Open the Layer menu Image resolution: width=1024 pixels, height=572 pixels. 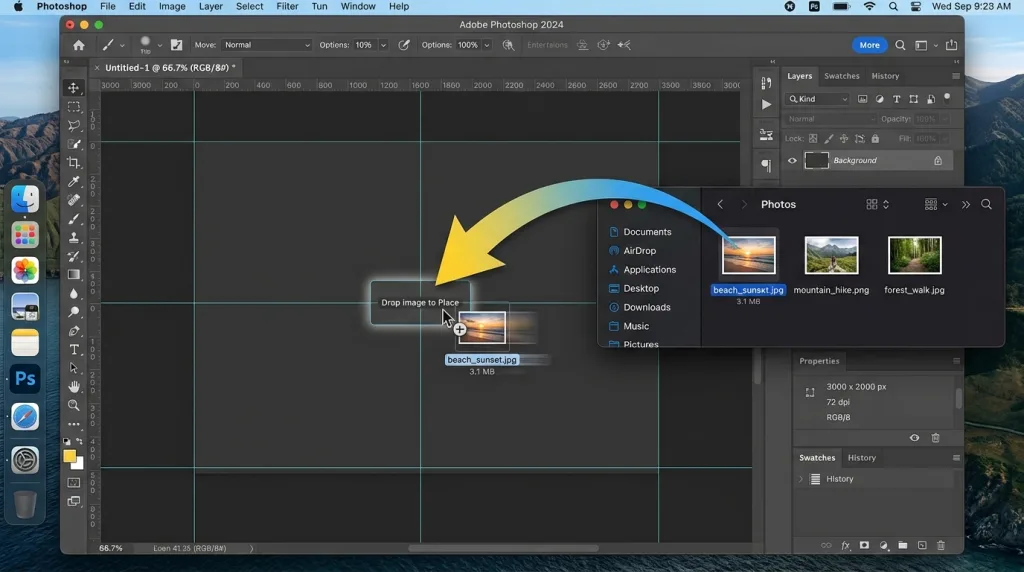point(210,7)
